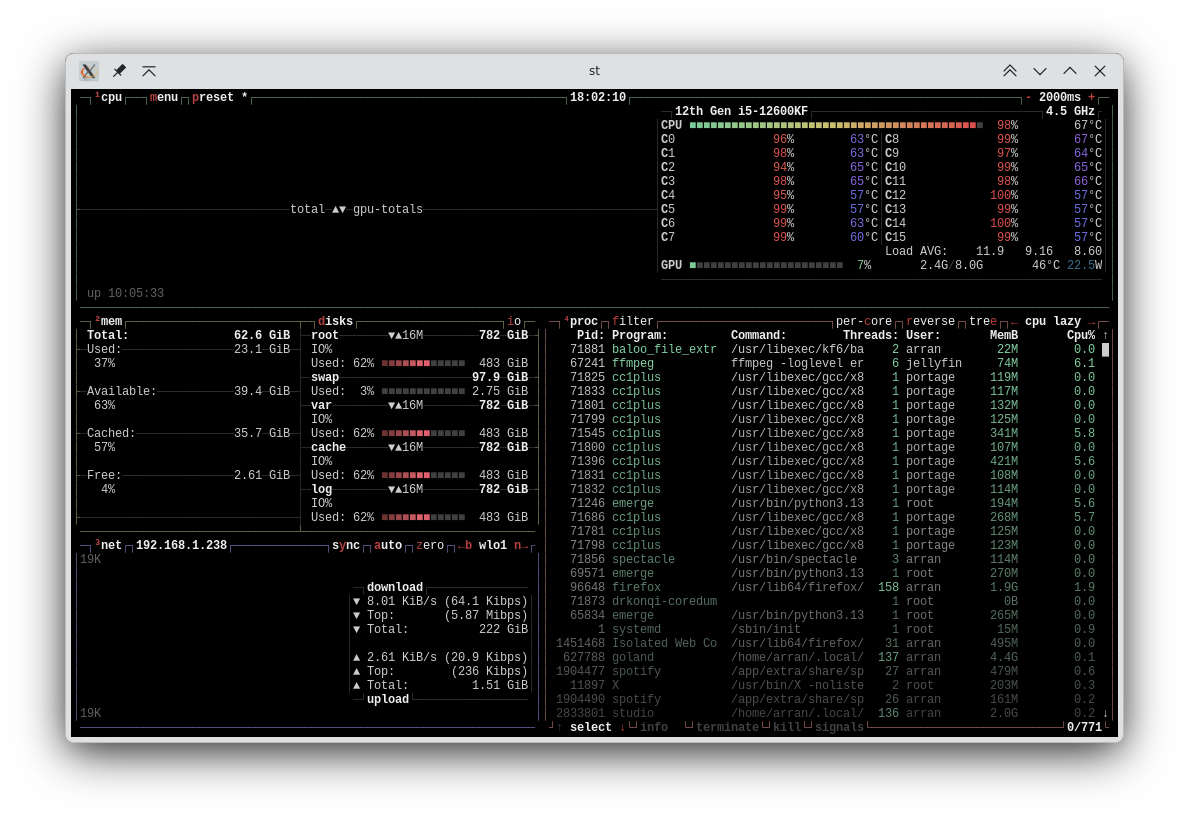Click the uptime 10:05:33 text
Screen dimensions: 1189x820
[125, 294]
